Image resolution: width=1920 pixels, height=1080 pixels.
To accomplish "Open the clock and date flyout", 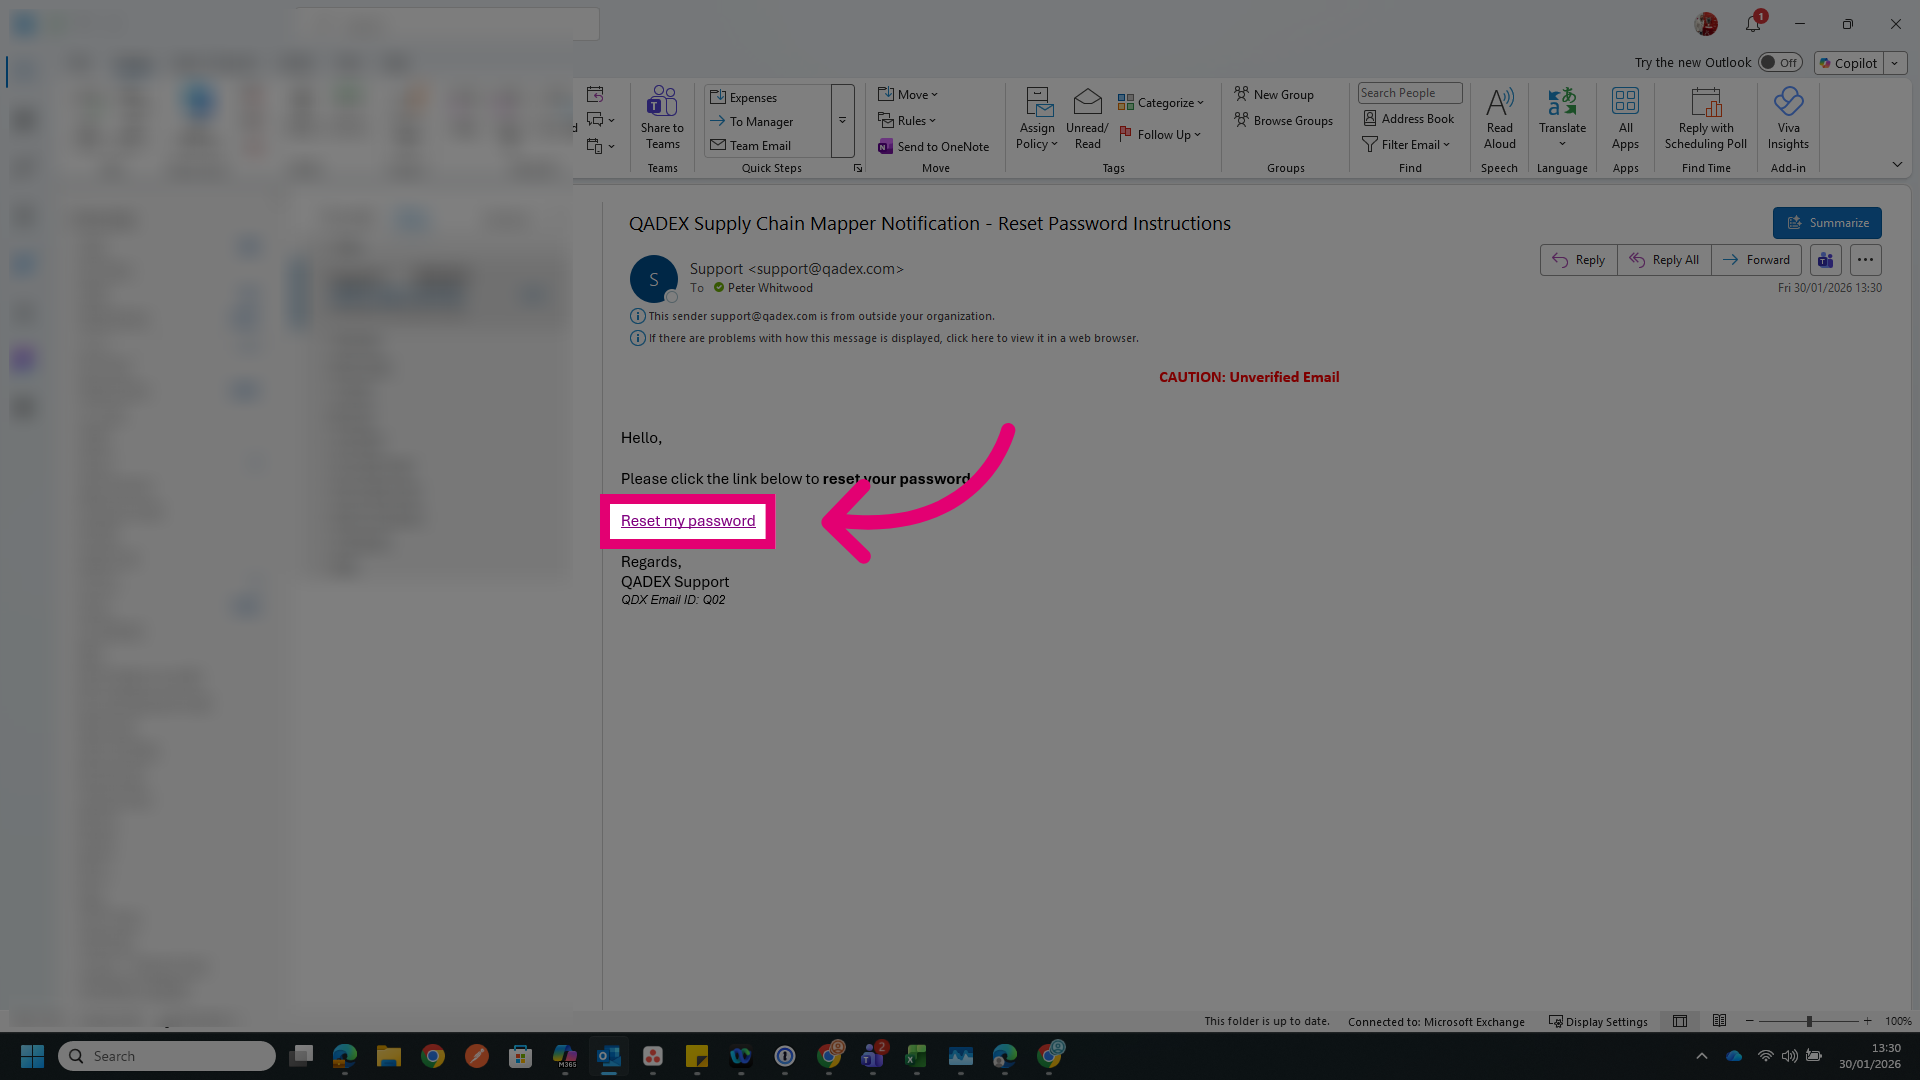I will pyautogui.click(x=1870, y=1056).
